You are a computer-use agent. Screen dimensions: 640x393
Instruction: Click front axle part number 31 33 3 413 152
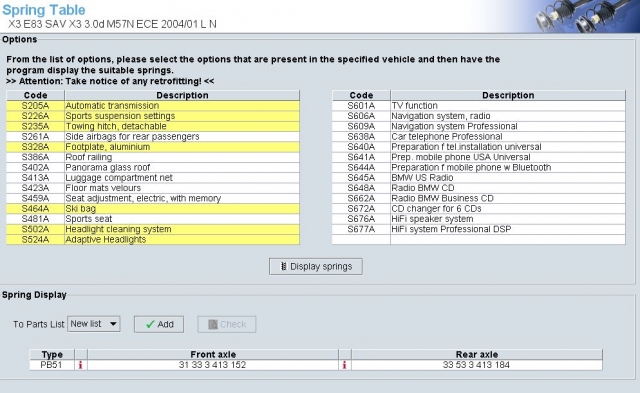point(213,365)
